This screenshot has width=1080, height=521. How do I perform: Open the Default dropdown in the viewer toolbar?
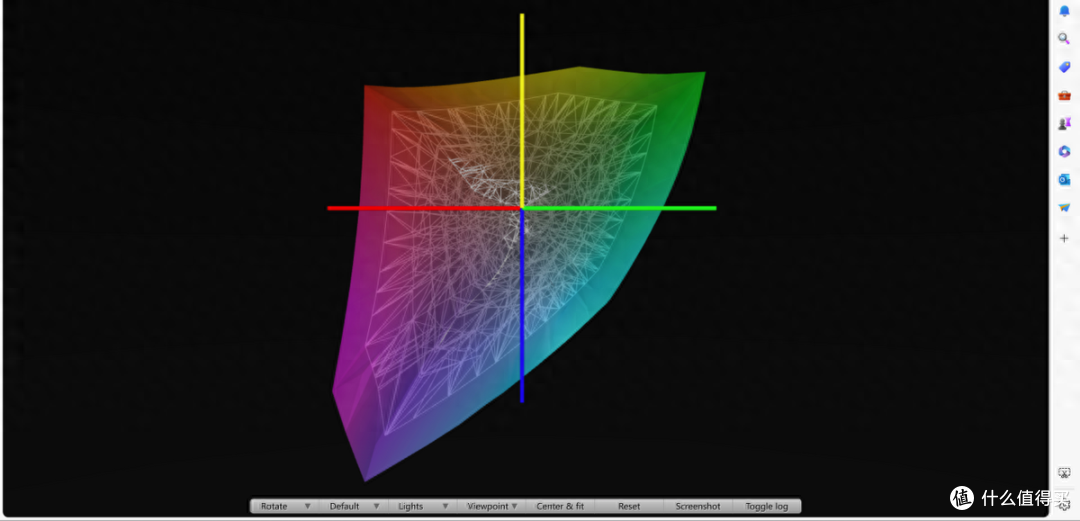point(353,506)
